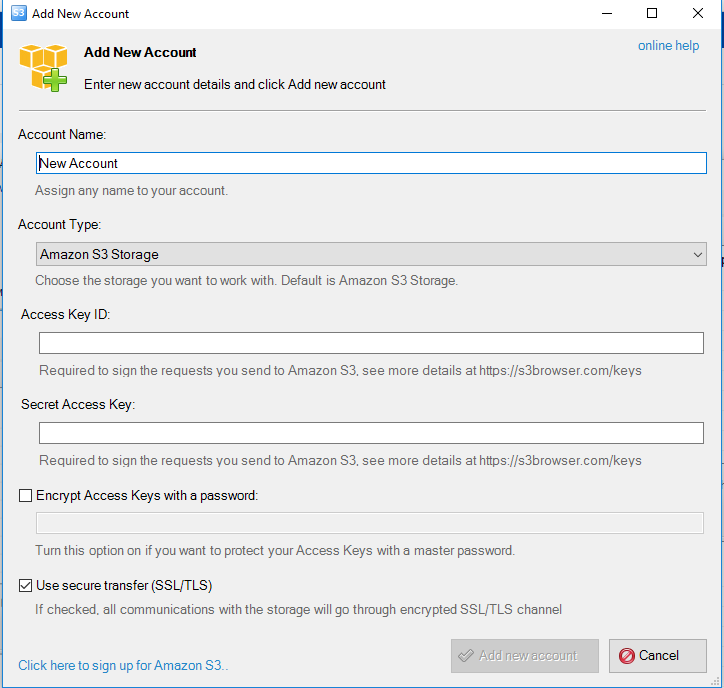Image resolution: width=724 pixels, height=688 pixels.
Task: Click the 'Turn this option on' hint text
Action: click(275, 550)
